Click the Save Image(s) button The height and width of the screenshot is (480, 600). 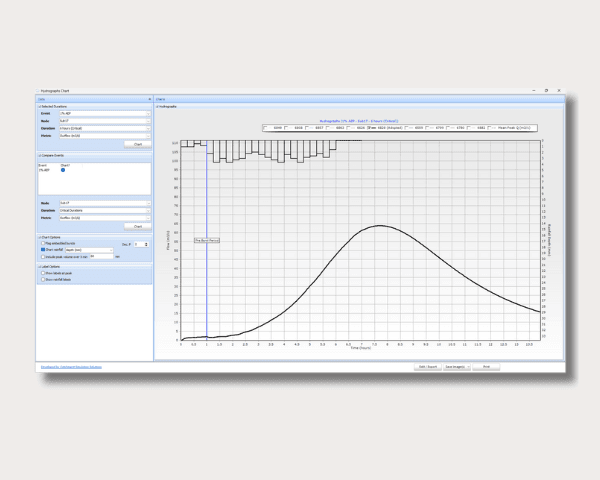pos(457,367)
